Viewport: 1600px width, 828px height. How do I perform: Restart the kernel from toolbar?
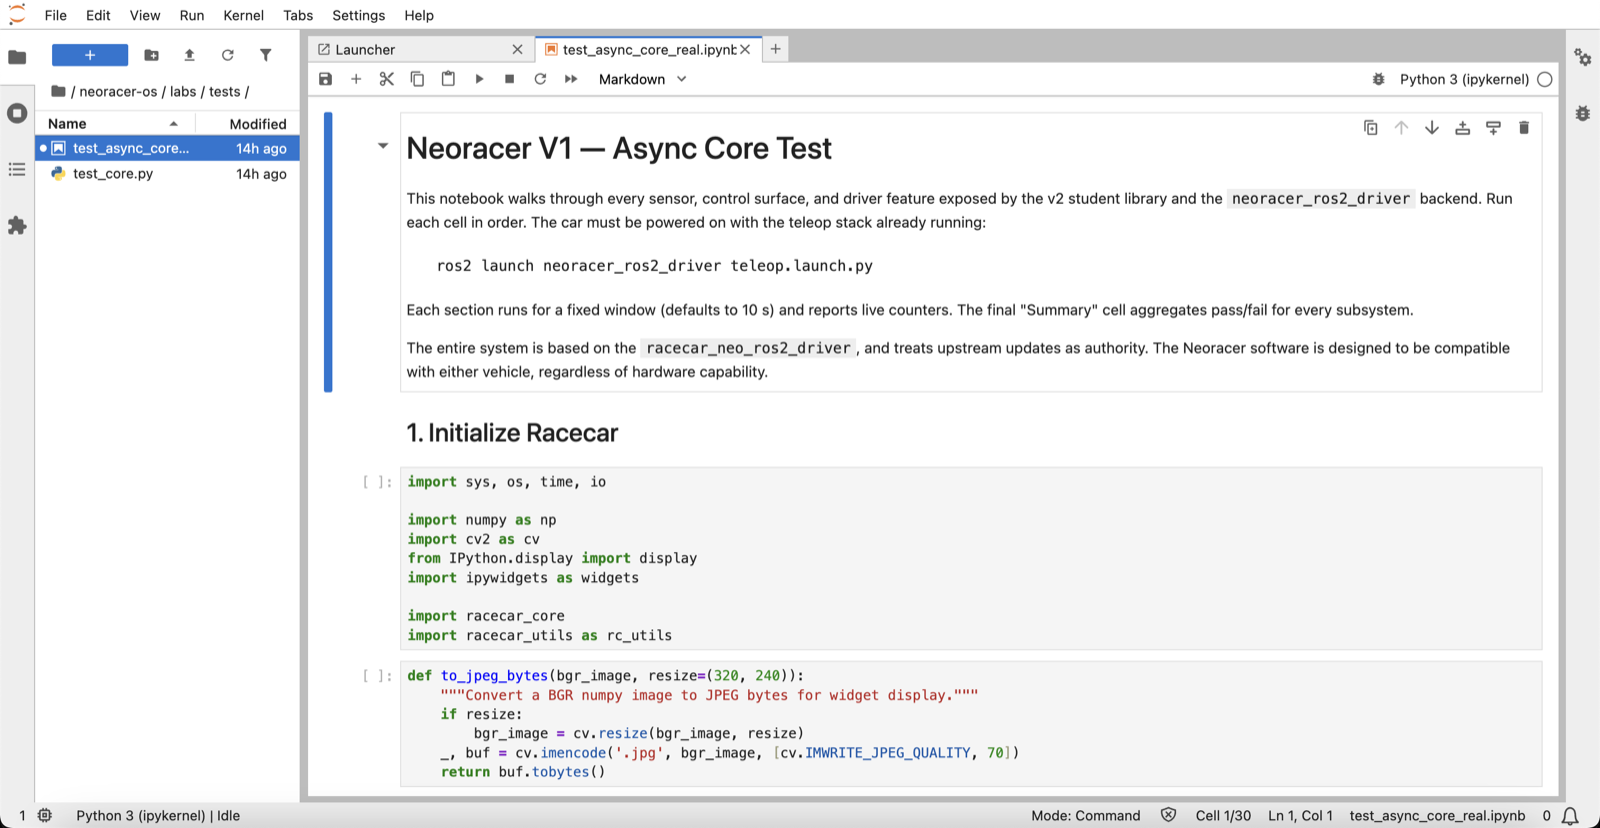point(540,79)
